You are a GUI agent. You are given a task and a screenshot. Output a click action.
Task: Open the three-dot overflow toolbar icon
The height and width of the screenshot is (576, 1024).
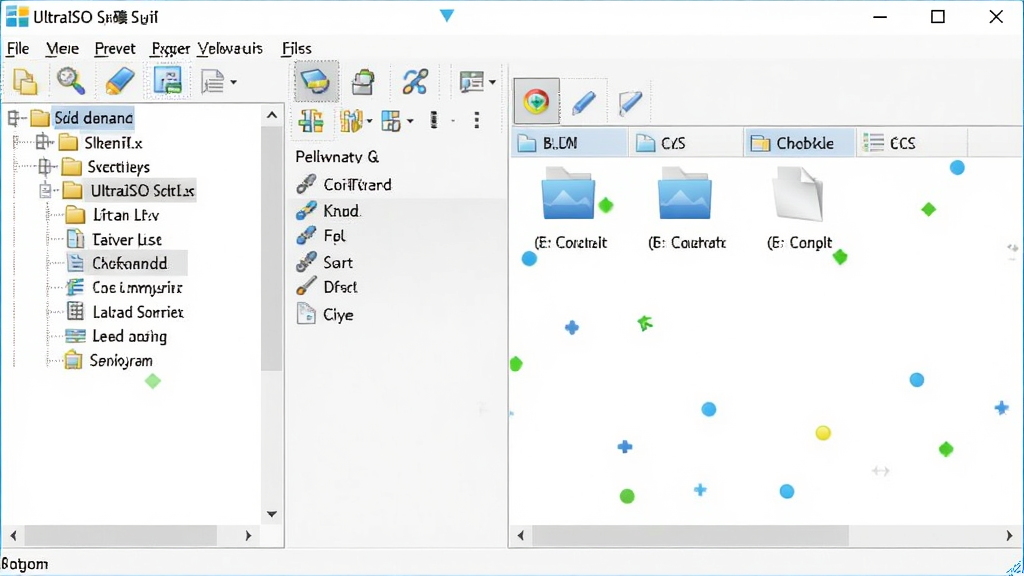pos(477,120)
